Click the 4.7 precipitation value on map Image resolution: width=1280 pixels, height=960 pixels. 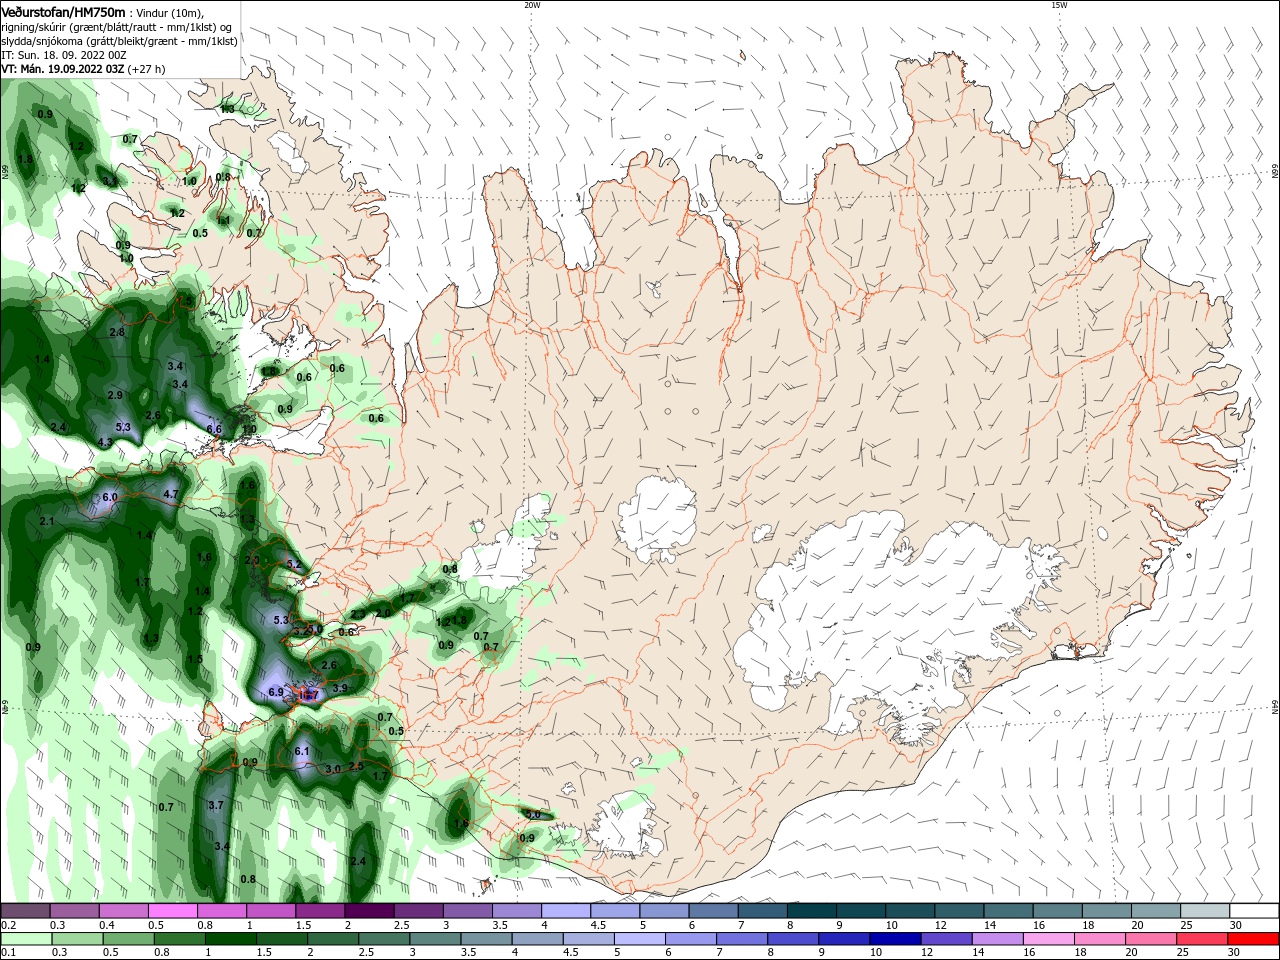(170, 494)
